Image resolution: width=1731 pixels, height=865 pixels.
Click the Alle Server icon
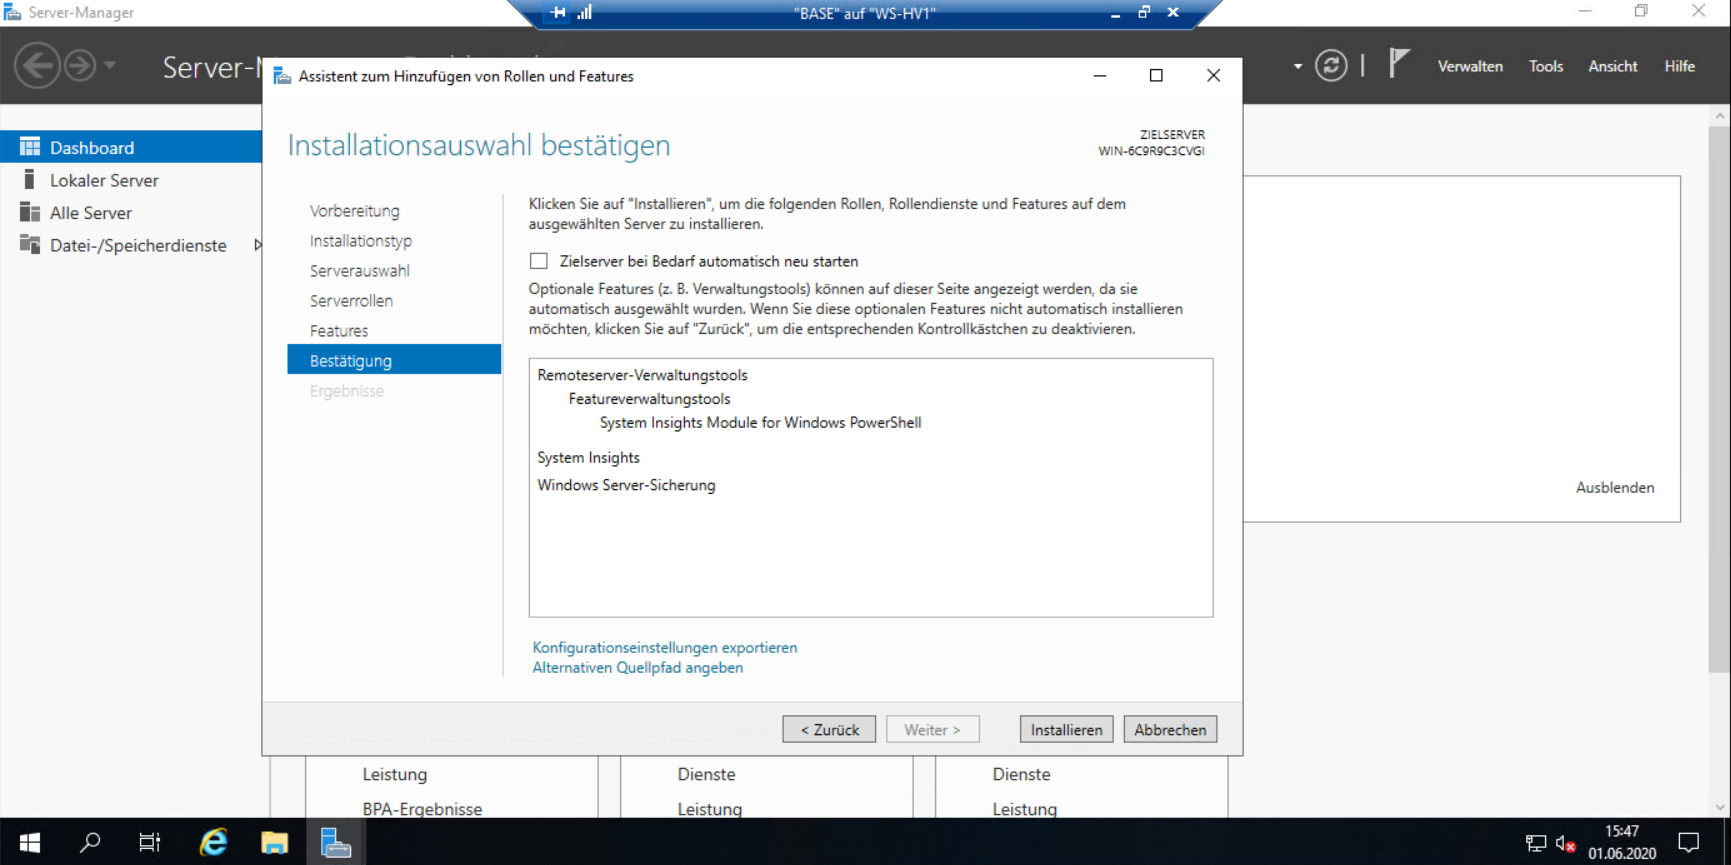30,212
